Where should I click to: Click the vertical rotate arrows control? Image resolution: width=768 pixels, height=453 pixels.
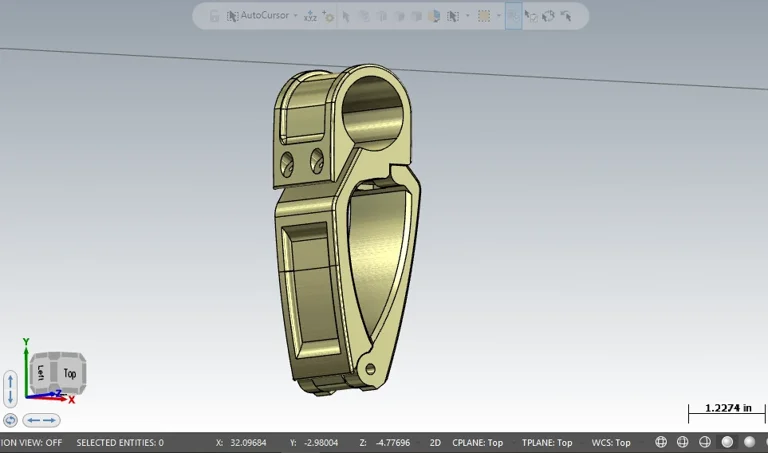click(x=10, y=388)
